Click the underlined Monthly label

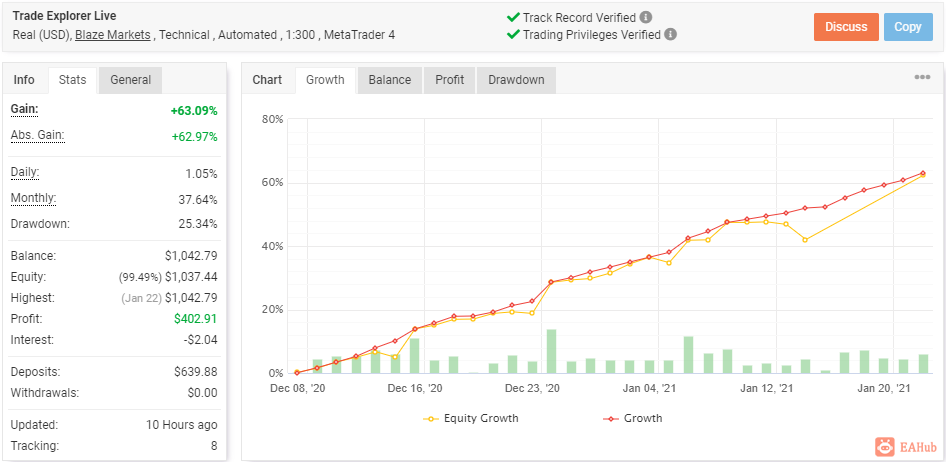(x=34, y=198)
